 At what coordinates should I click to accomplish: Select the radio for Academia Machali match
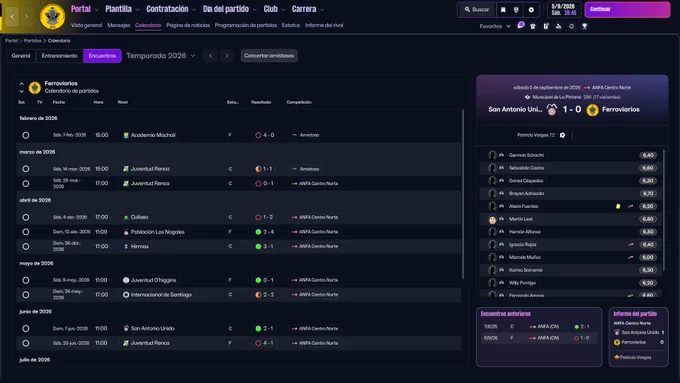pos(26,135)
